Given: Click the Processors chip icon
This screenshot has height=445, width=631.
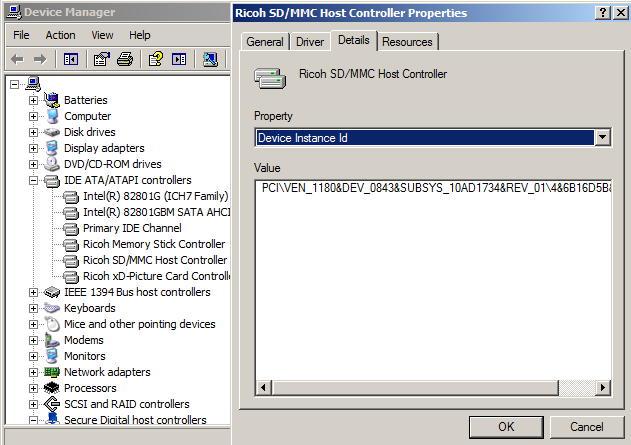Looking at the screenshot, I should tap(52, 388).
